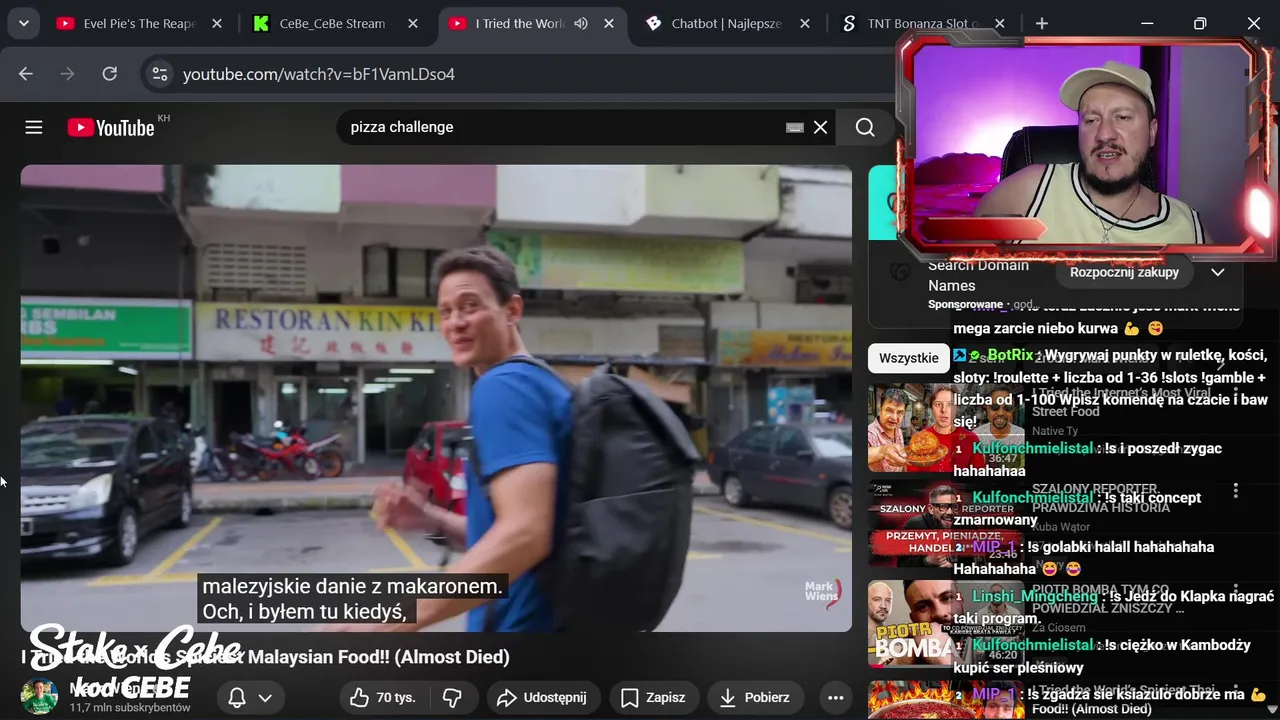The height and width of the screenshot is (720, 1280).
Task: Open the 'PIOTR BOMBA TYM CO POWIEDZIAŁ' title
Action: coord(1108,598)
